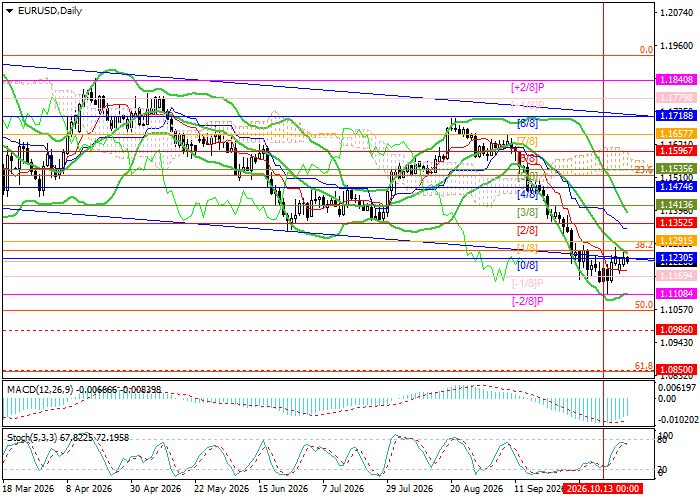Click the 8 Apr 2026 date label

[x=89, y=489]
